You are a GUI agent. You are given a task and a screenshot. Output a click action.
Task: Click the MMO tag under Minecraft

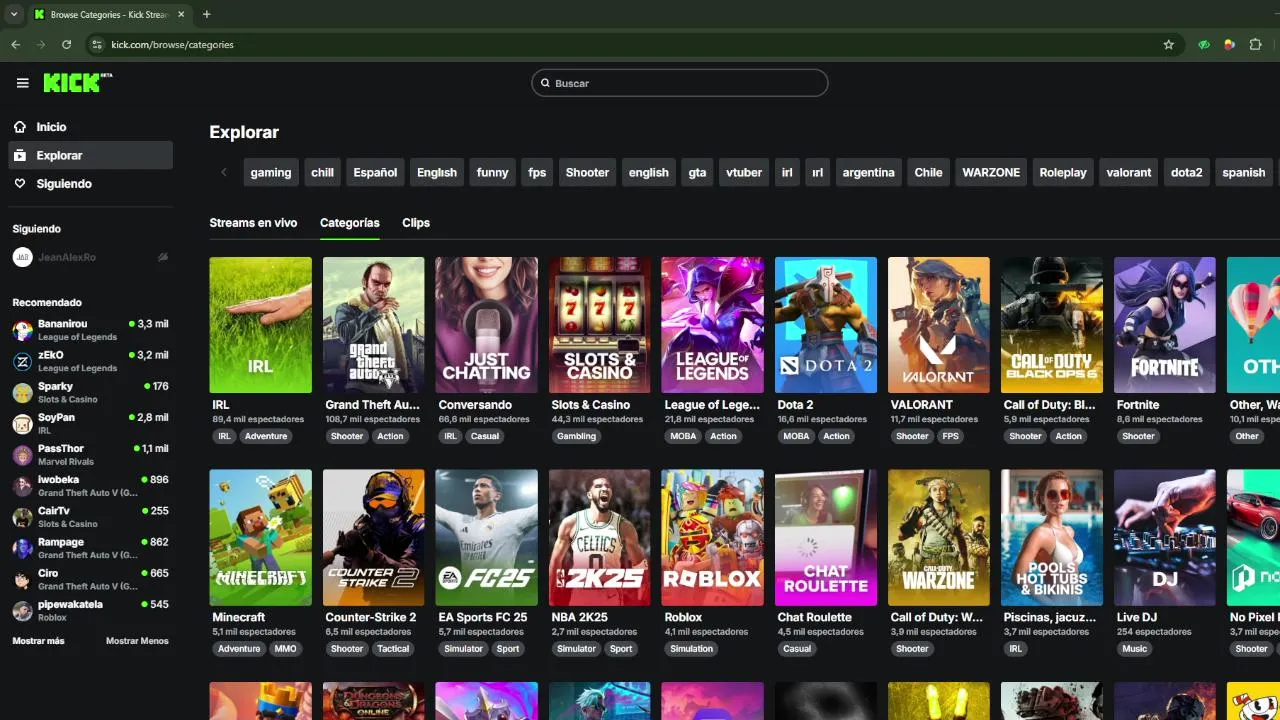click(x=285, y=649)
